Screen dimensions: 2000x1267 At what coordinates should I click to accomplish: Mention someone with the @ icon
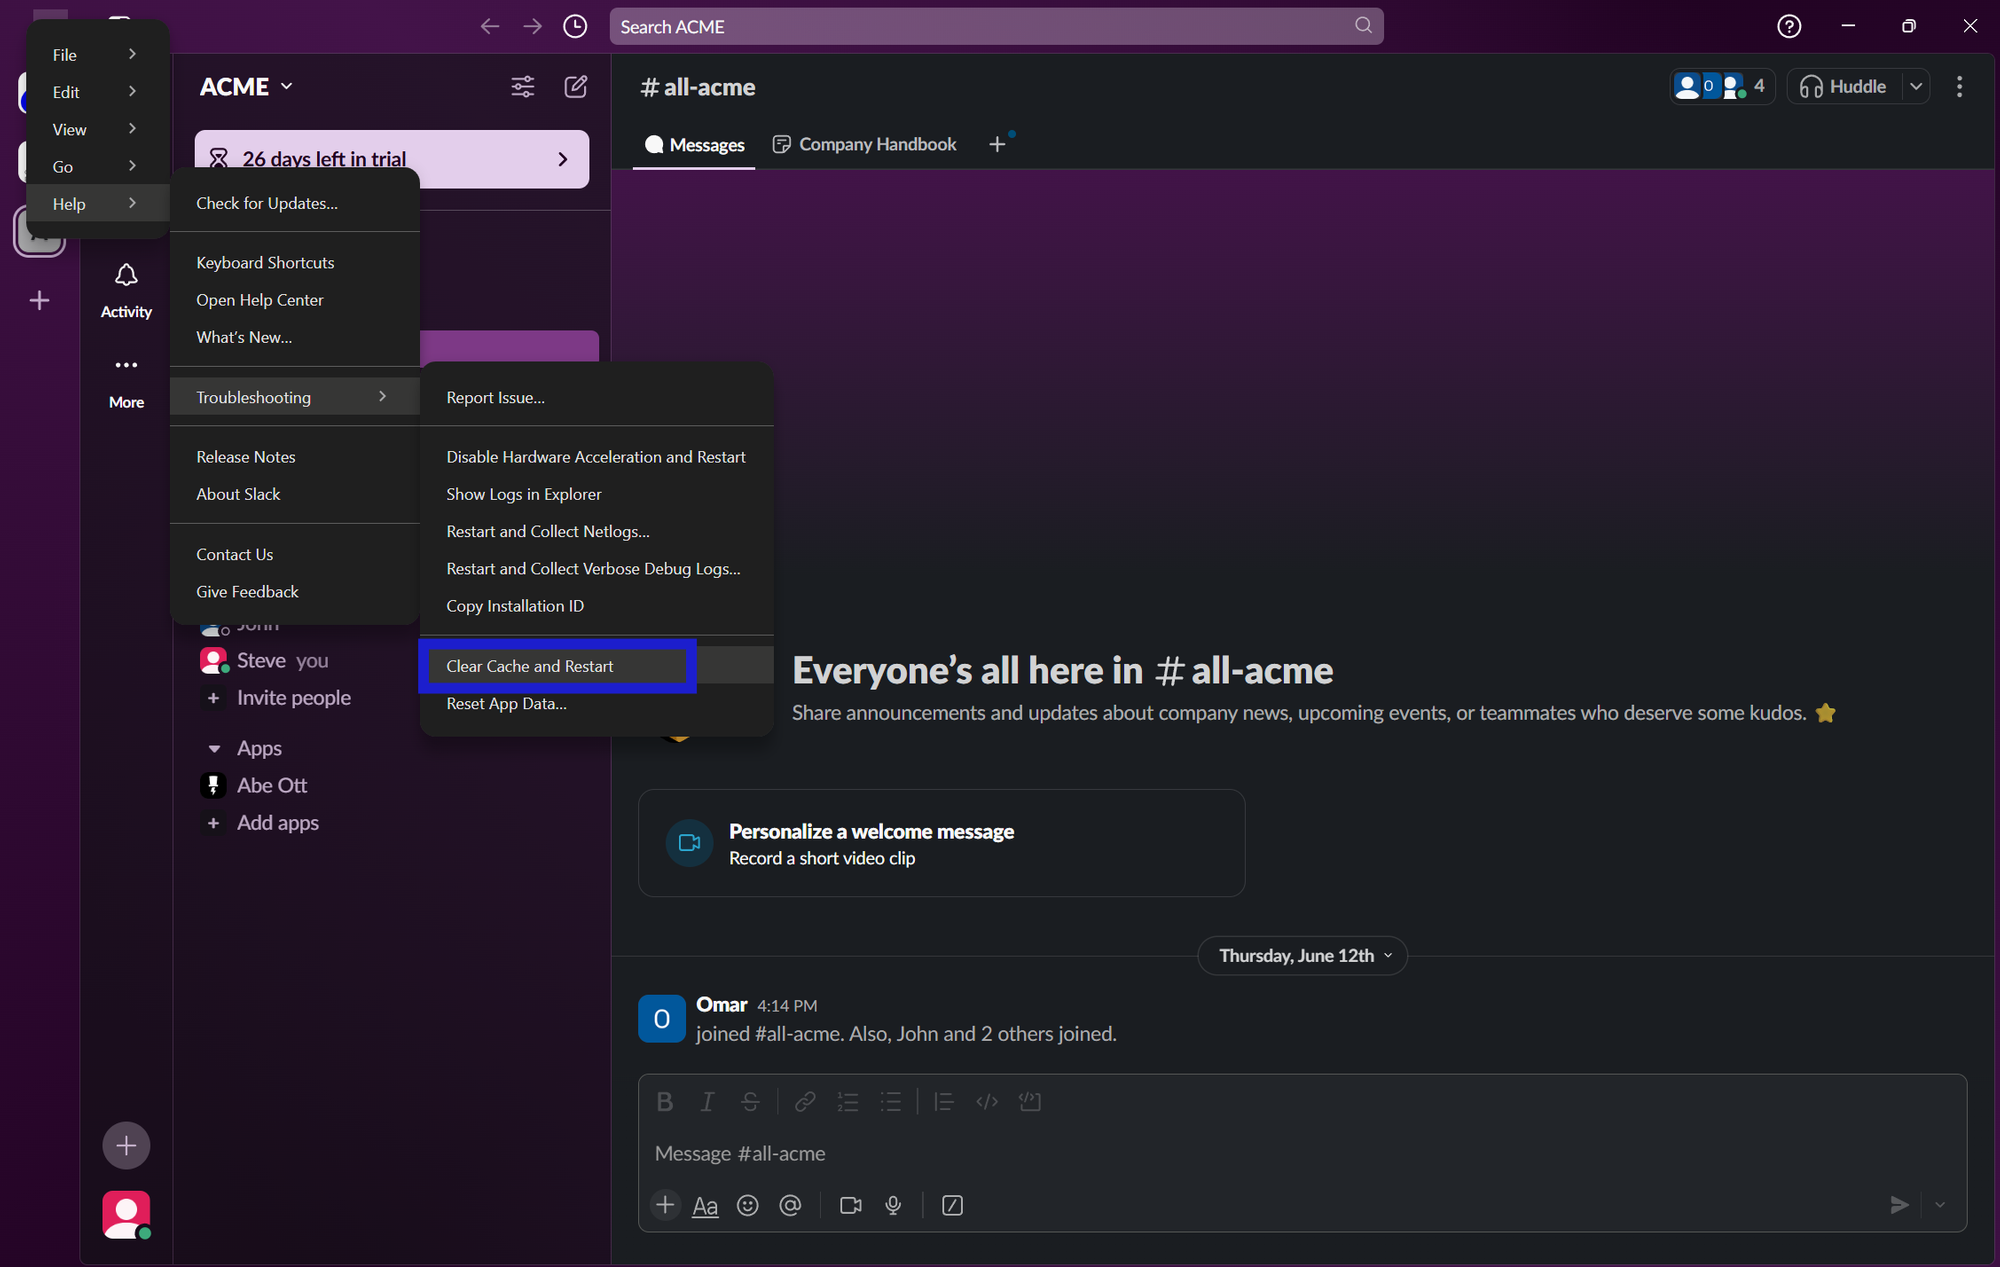tap(791, 1205)
